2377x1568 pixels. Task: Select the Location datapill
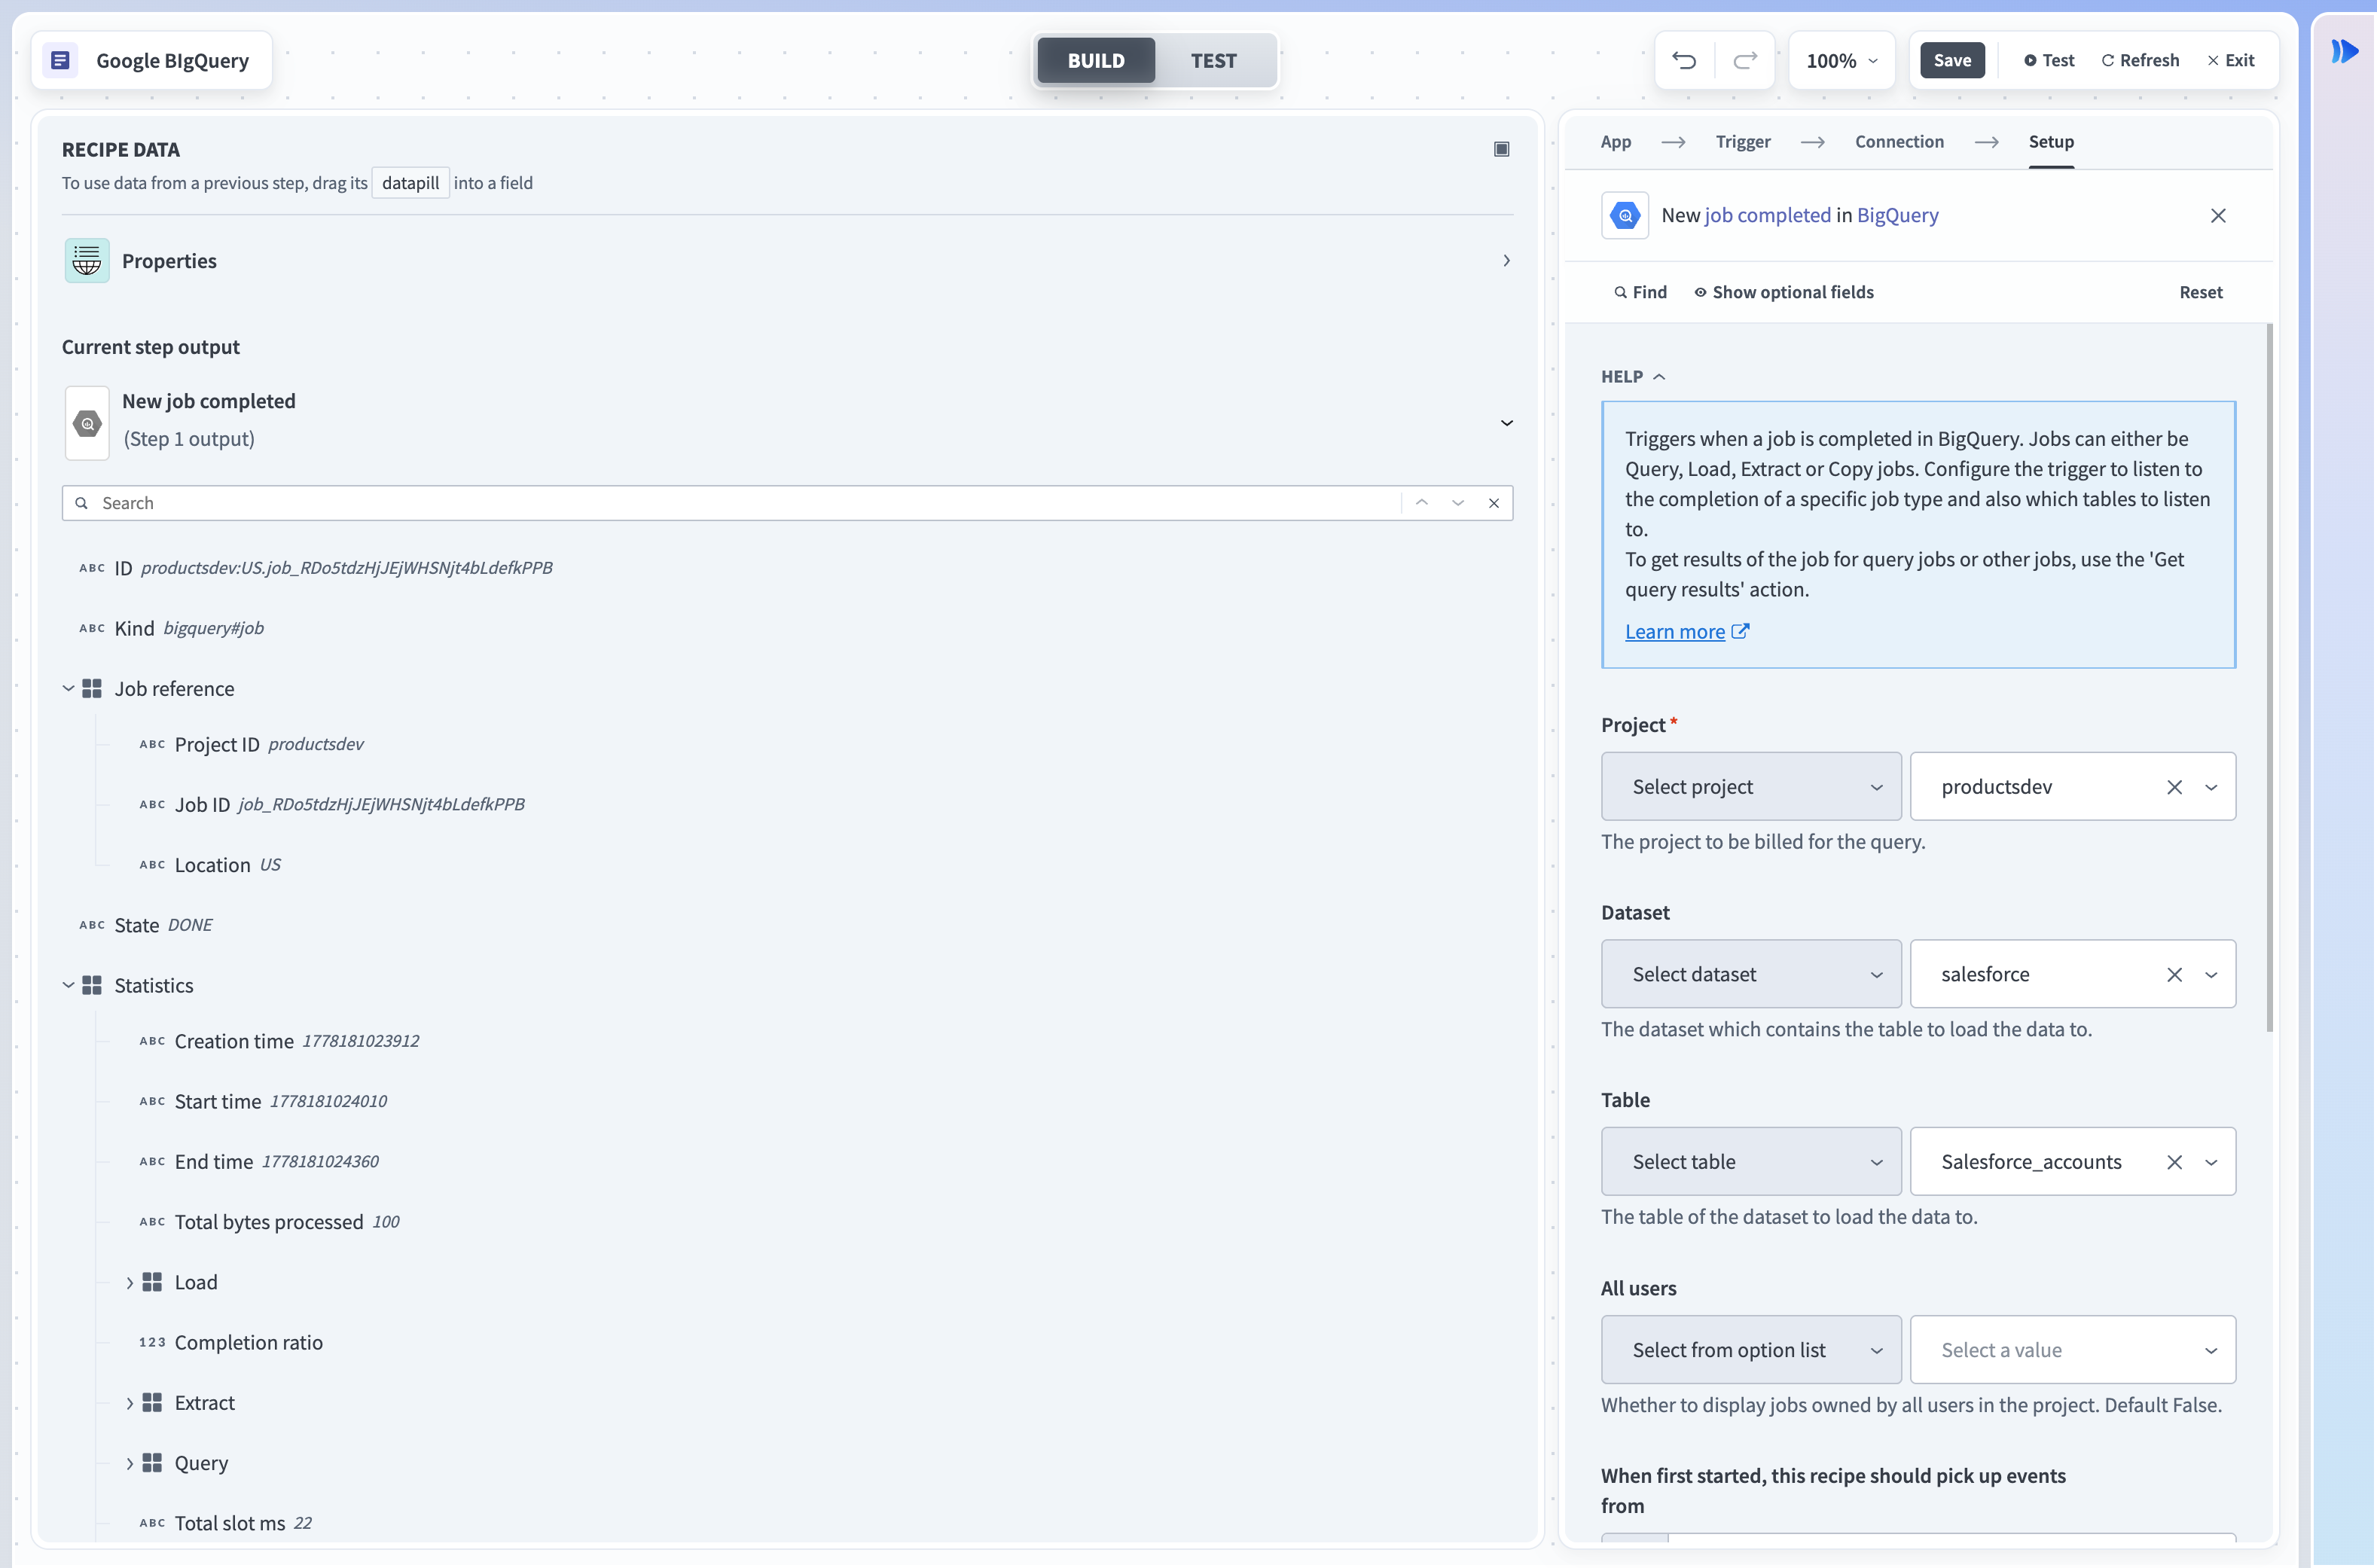point(210,864)
